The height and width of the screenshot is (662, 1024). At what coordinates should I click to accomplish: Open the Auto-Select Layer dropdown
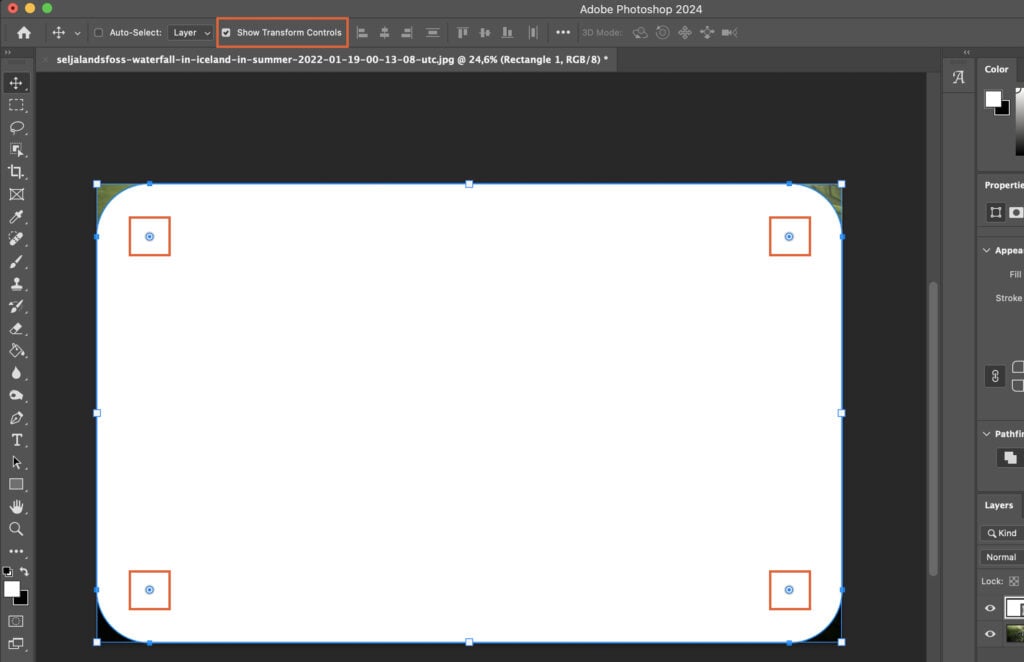point(191,32)
